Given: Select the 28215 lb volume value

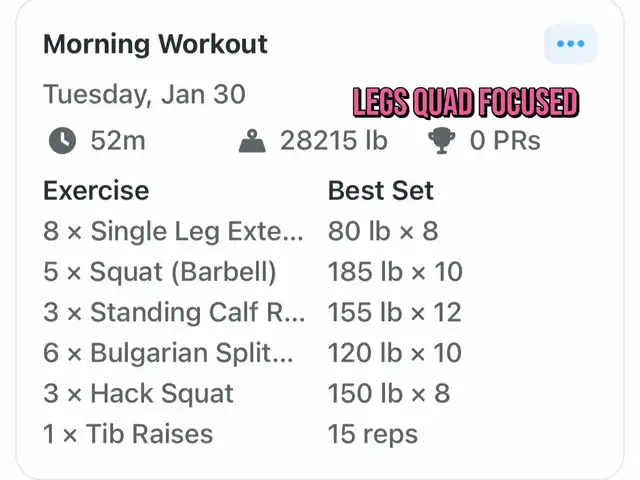Looking at the screenshot, I should click(333, 141).
